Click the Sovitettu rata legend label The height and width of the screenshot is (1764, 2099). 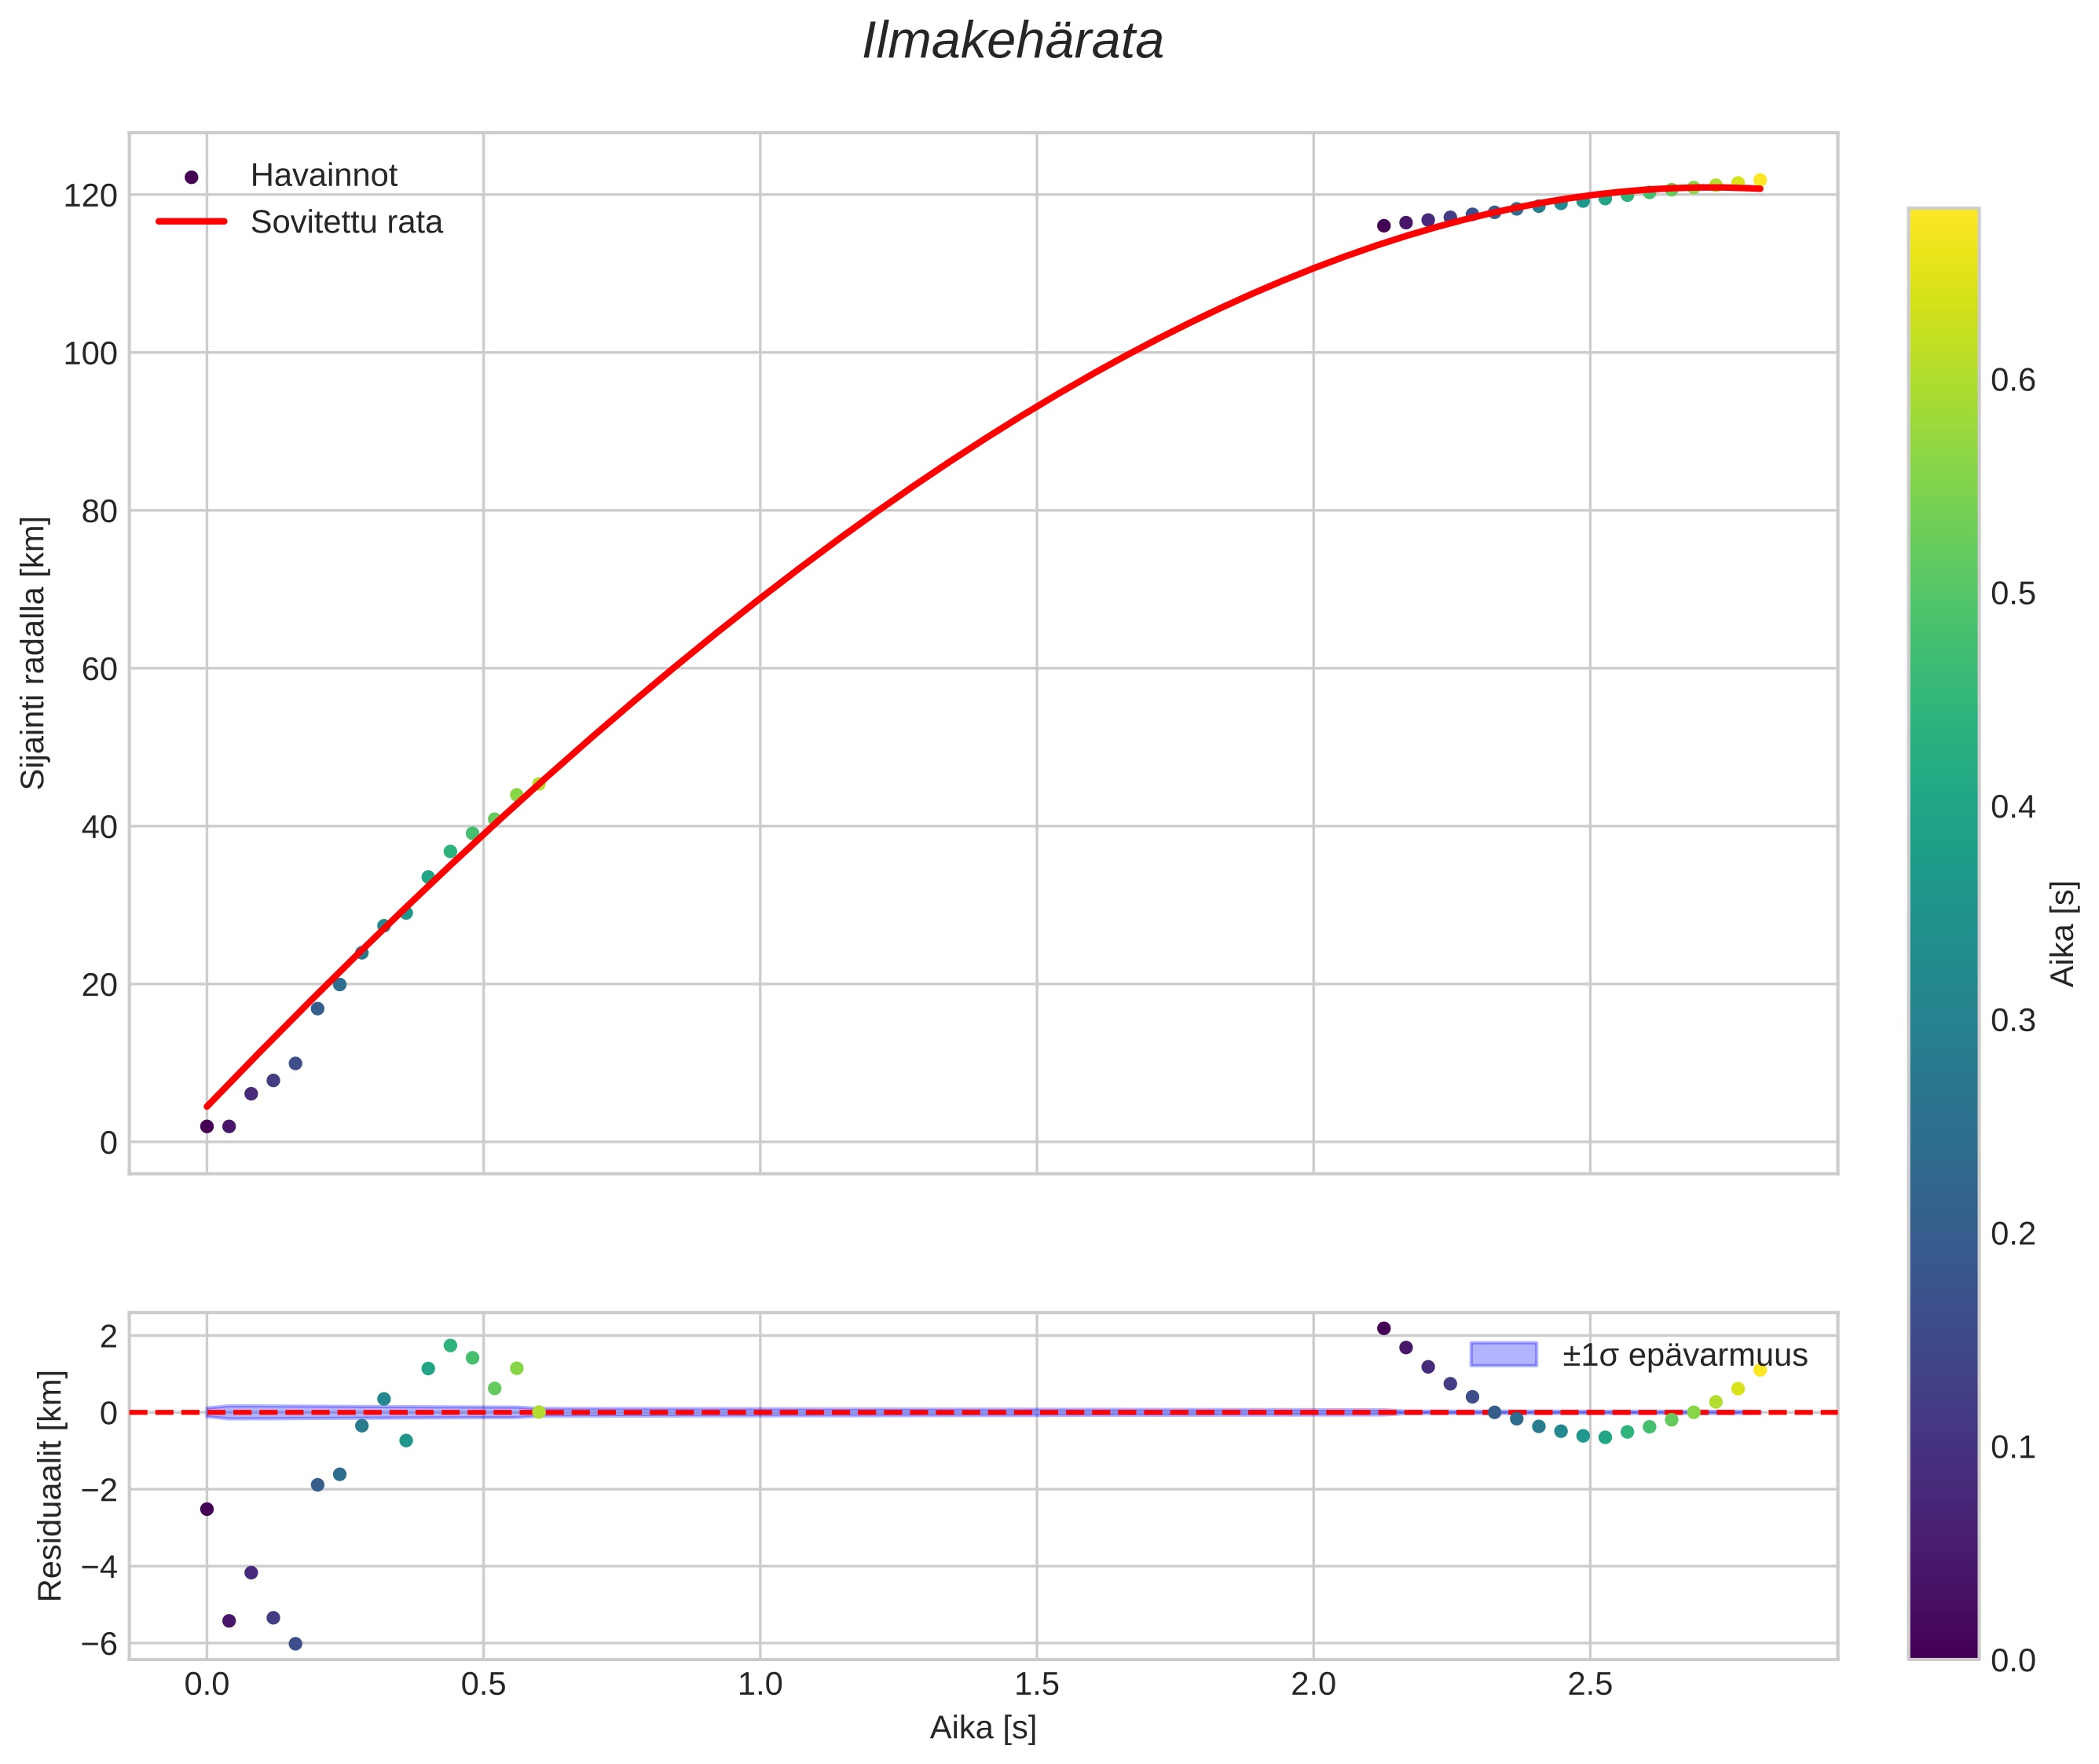(x=346, y=222)
